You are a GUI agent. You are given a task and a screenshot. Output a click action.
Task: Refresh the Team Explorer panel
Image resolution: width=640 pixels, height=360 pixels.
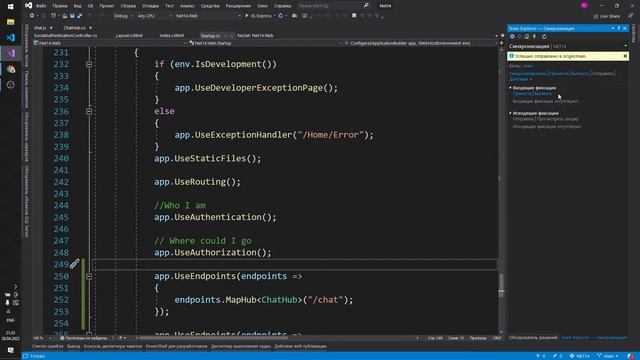click(544, 37)
